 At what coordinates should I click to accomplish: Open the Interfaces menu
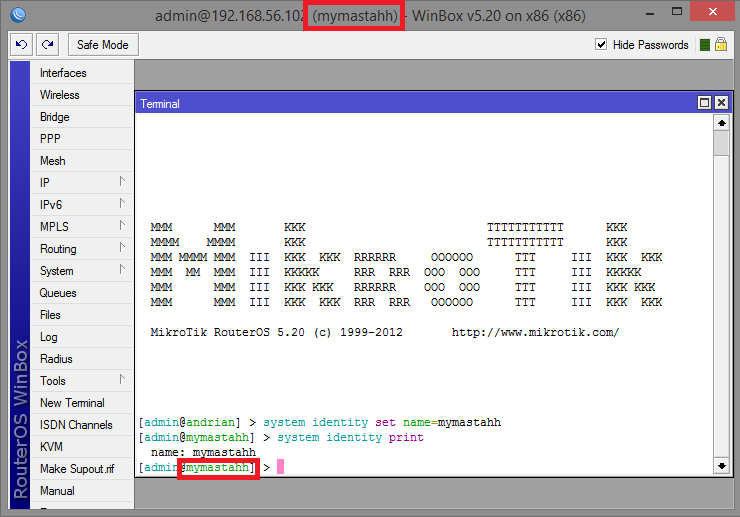[x=82, y=73]
